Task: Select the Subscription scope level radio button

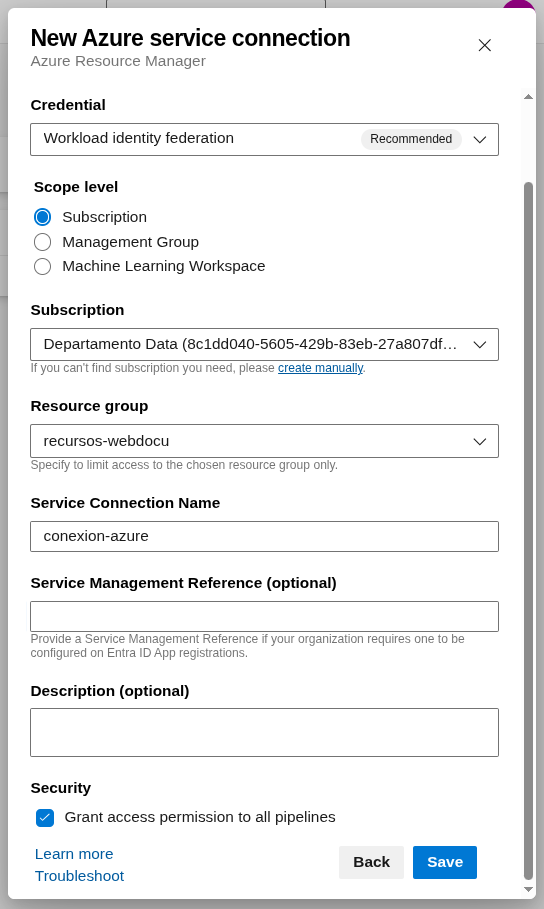Action: (42, 217)
